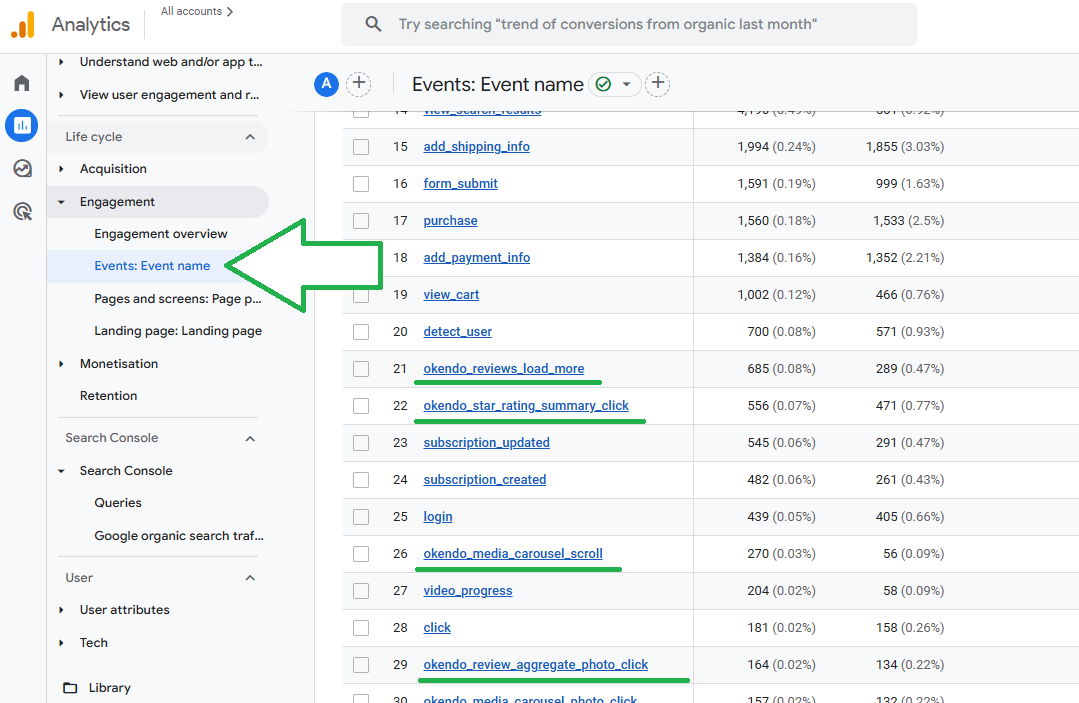Viewport: 1079px width, 703px height.
Task: Collapse the Engagement tree arrow
Action: coord(61,202)
